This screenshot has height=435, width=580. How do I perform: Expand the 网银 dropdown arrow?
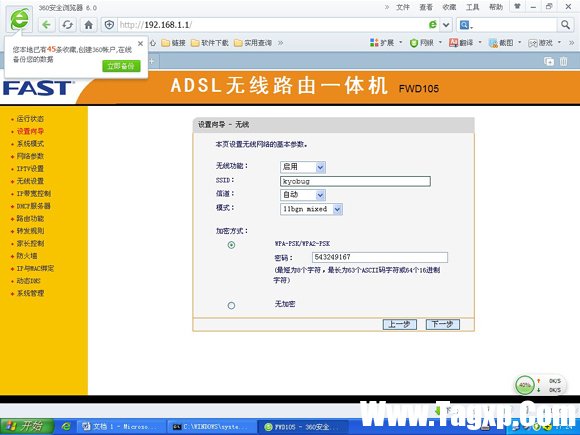(x=440, y=43)
